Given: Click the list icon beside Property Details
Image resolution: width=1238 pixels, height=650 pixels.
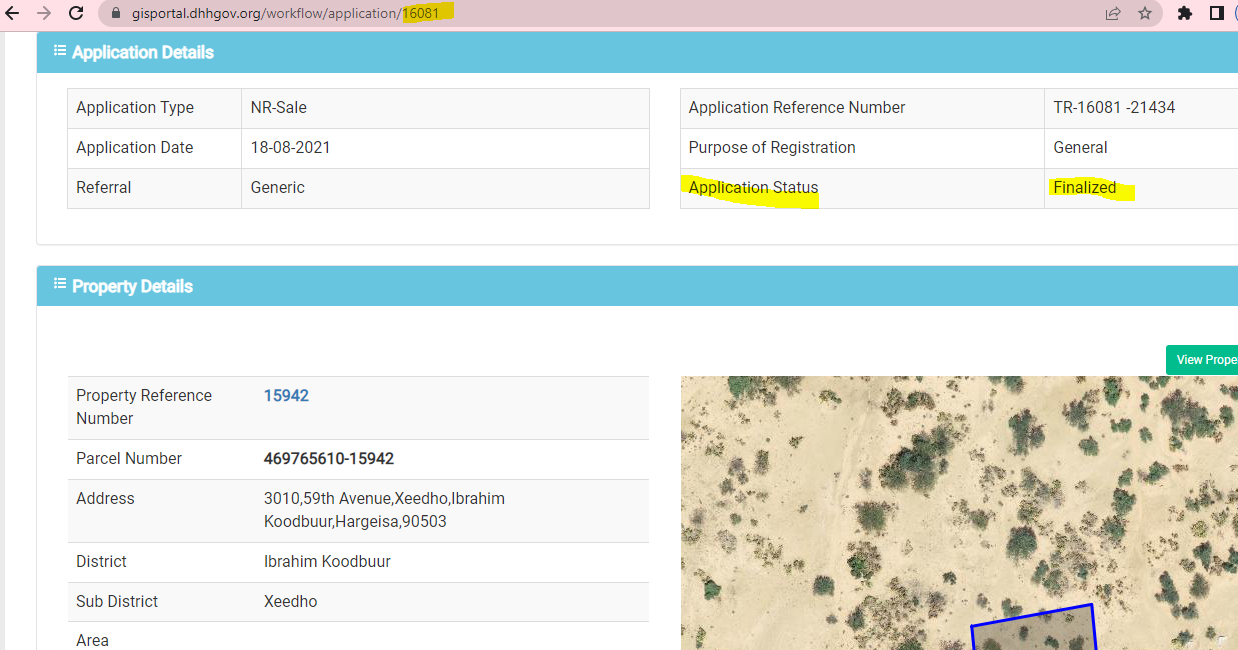Looking at the screenshot, I should [60, 285].
